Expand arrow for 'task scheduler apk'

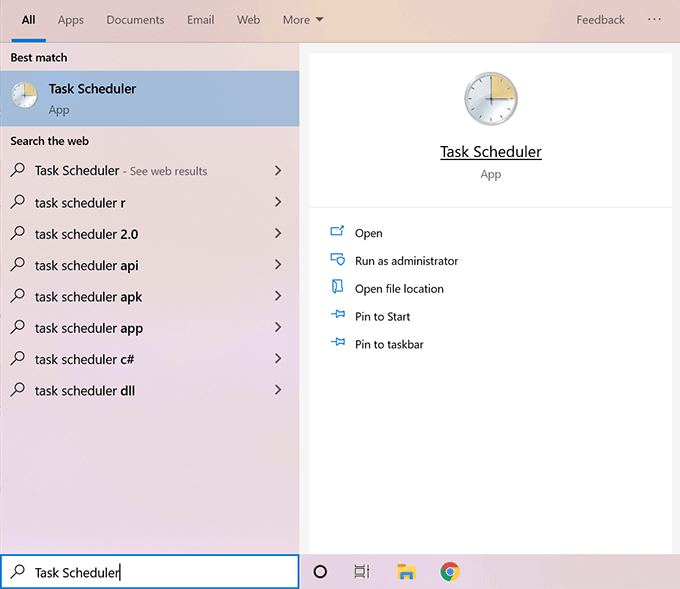tap(278, 296)
